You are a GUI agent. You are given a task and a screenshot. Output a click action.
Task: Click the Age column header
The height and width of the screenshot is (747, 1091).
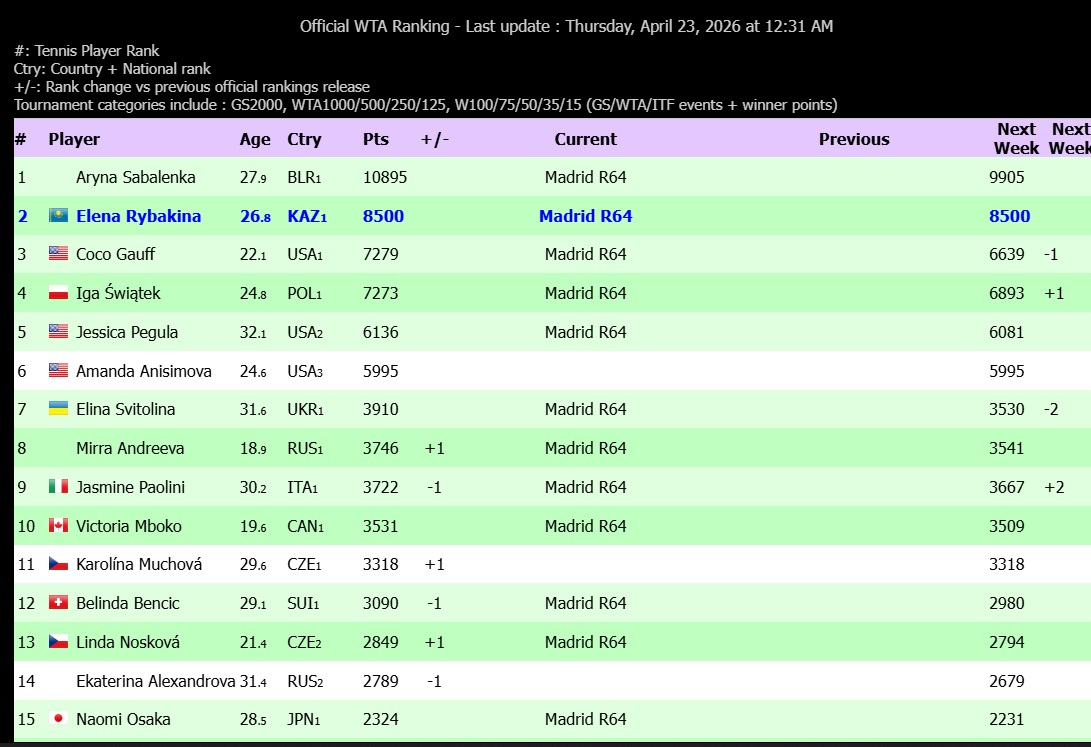[255, 139]
